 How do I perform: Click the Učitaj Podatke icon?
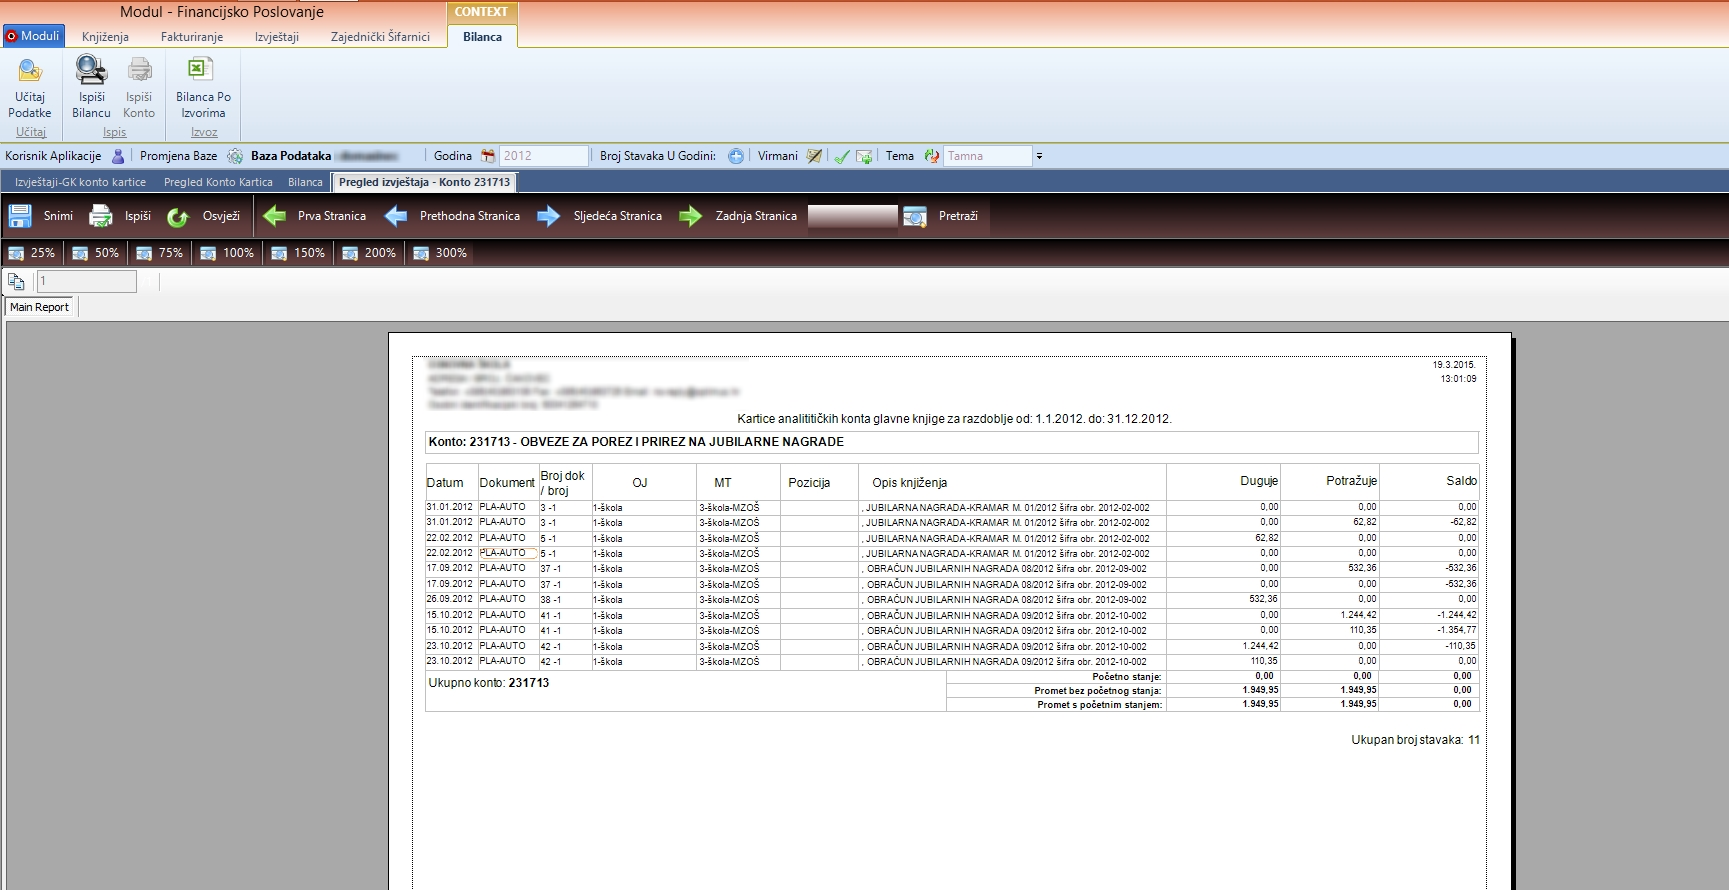point(30,70)
